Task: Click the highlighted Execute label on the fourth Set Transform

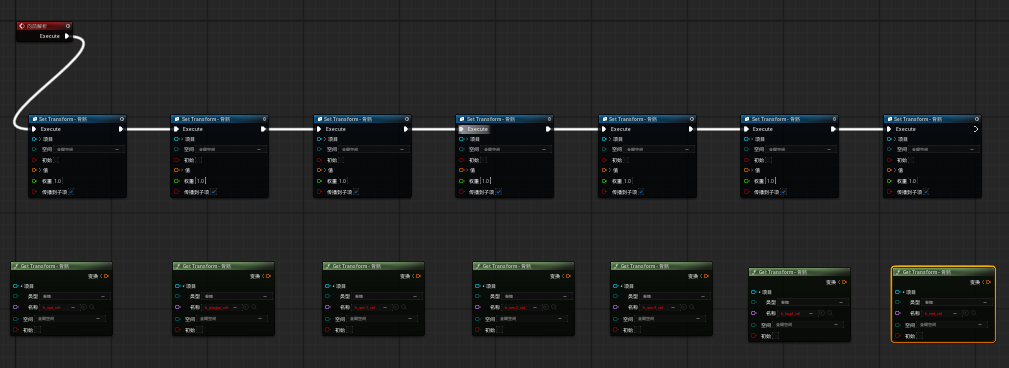Action: pyautogui.click(x=478, y=129)
